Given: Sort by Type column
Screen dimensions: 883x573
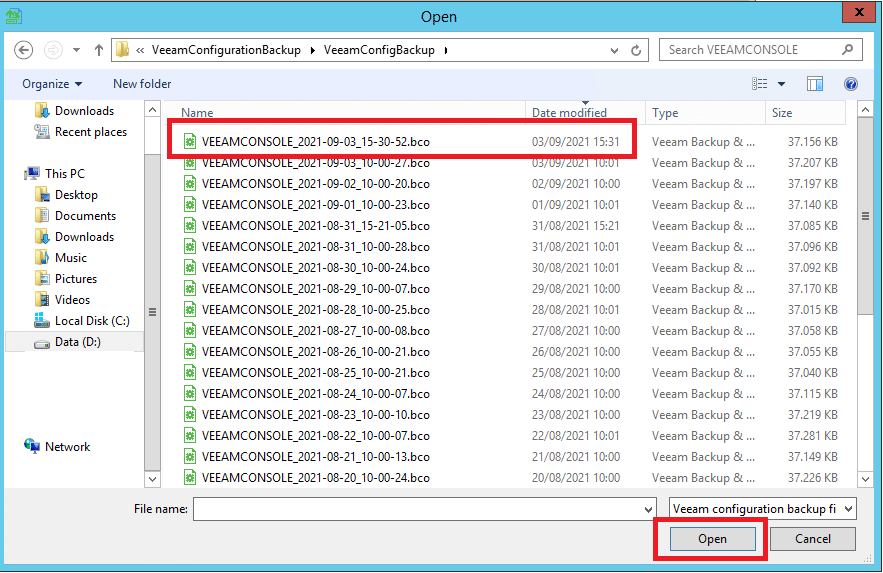Looking at the screenshot, I should tap(705, 113).
